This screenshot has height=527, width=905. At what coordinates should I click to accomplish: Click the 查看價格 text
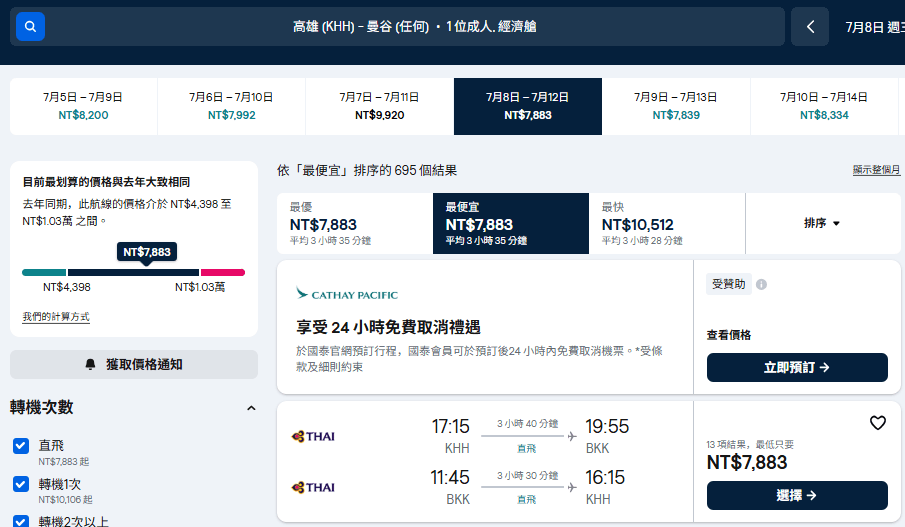pyautogui.click(x=728, y=335)
